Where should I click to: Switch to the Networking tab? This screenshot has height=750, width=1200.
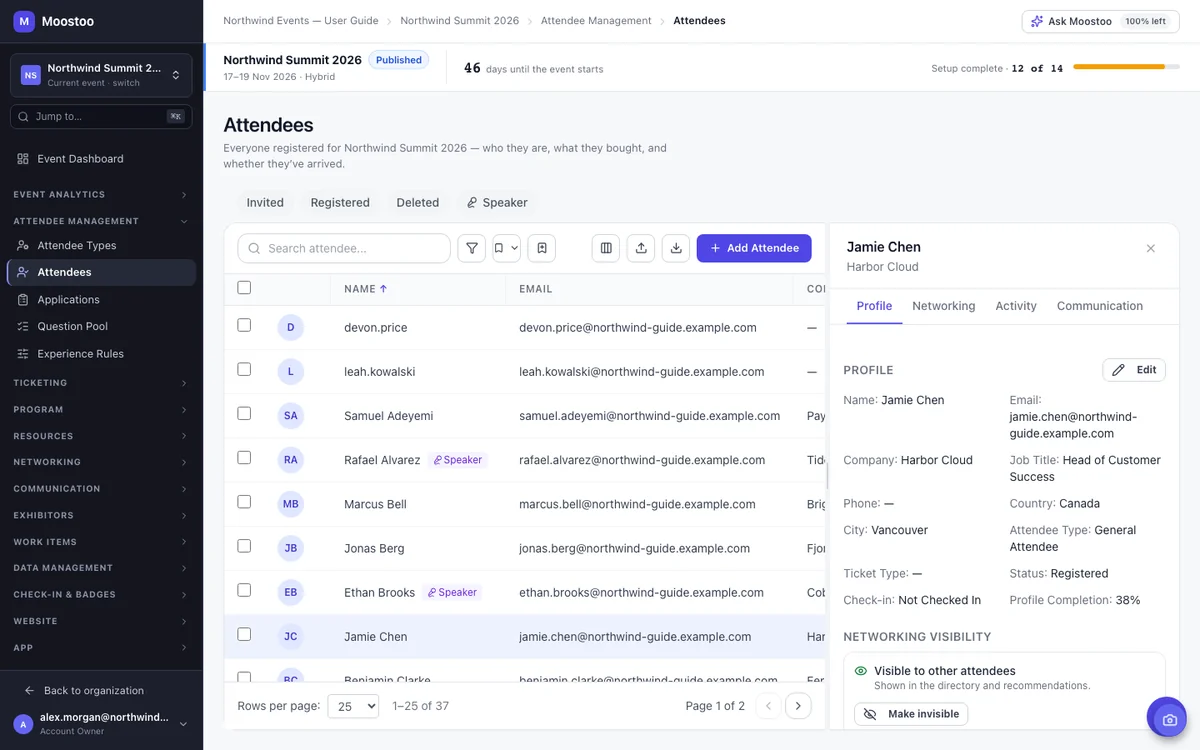943,306
